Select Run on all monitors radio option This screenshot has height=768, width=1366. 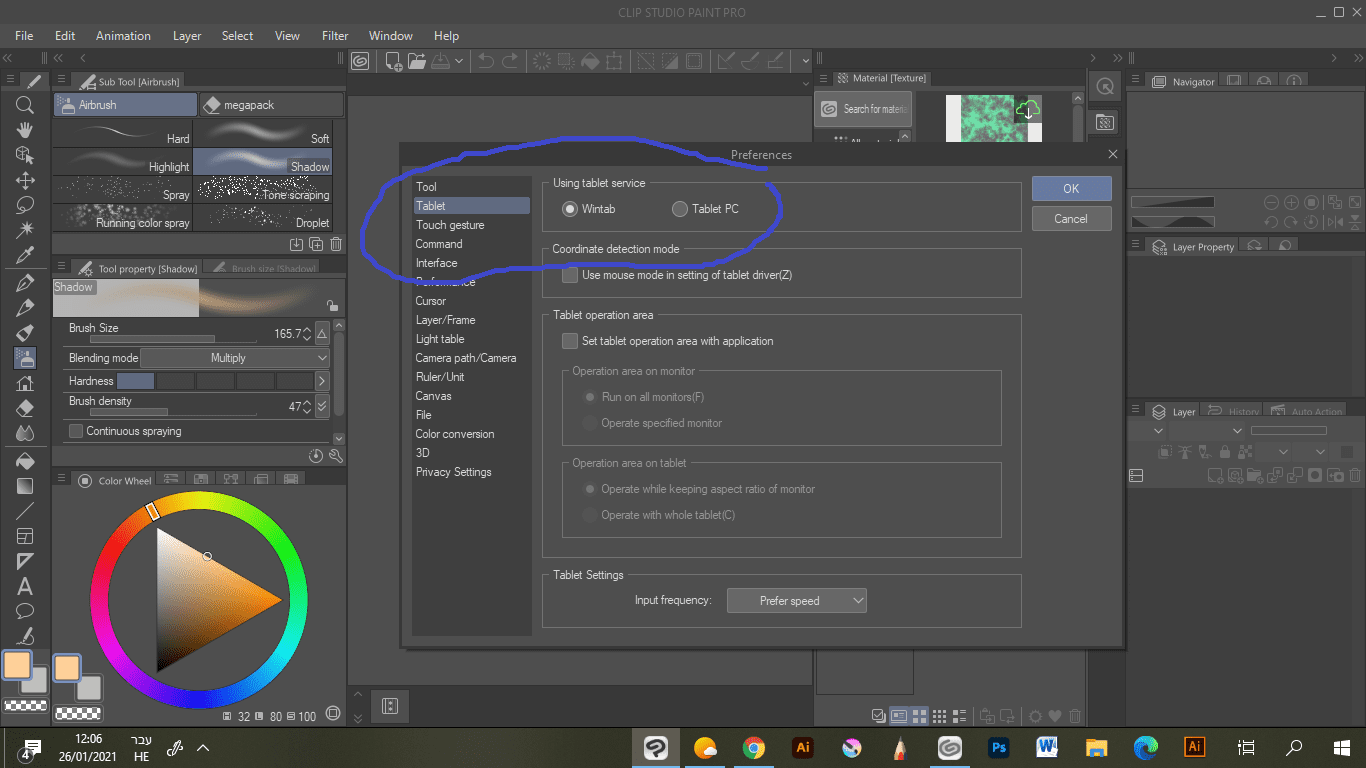point(590,397)
